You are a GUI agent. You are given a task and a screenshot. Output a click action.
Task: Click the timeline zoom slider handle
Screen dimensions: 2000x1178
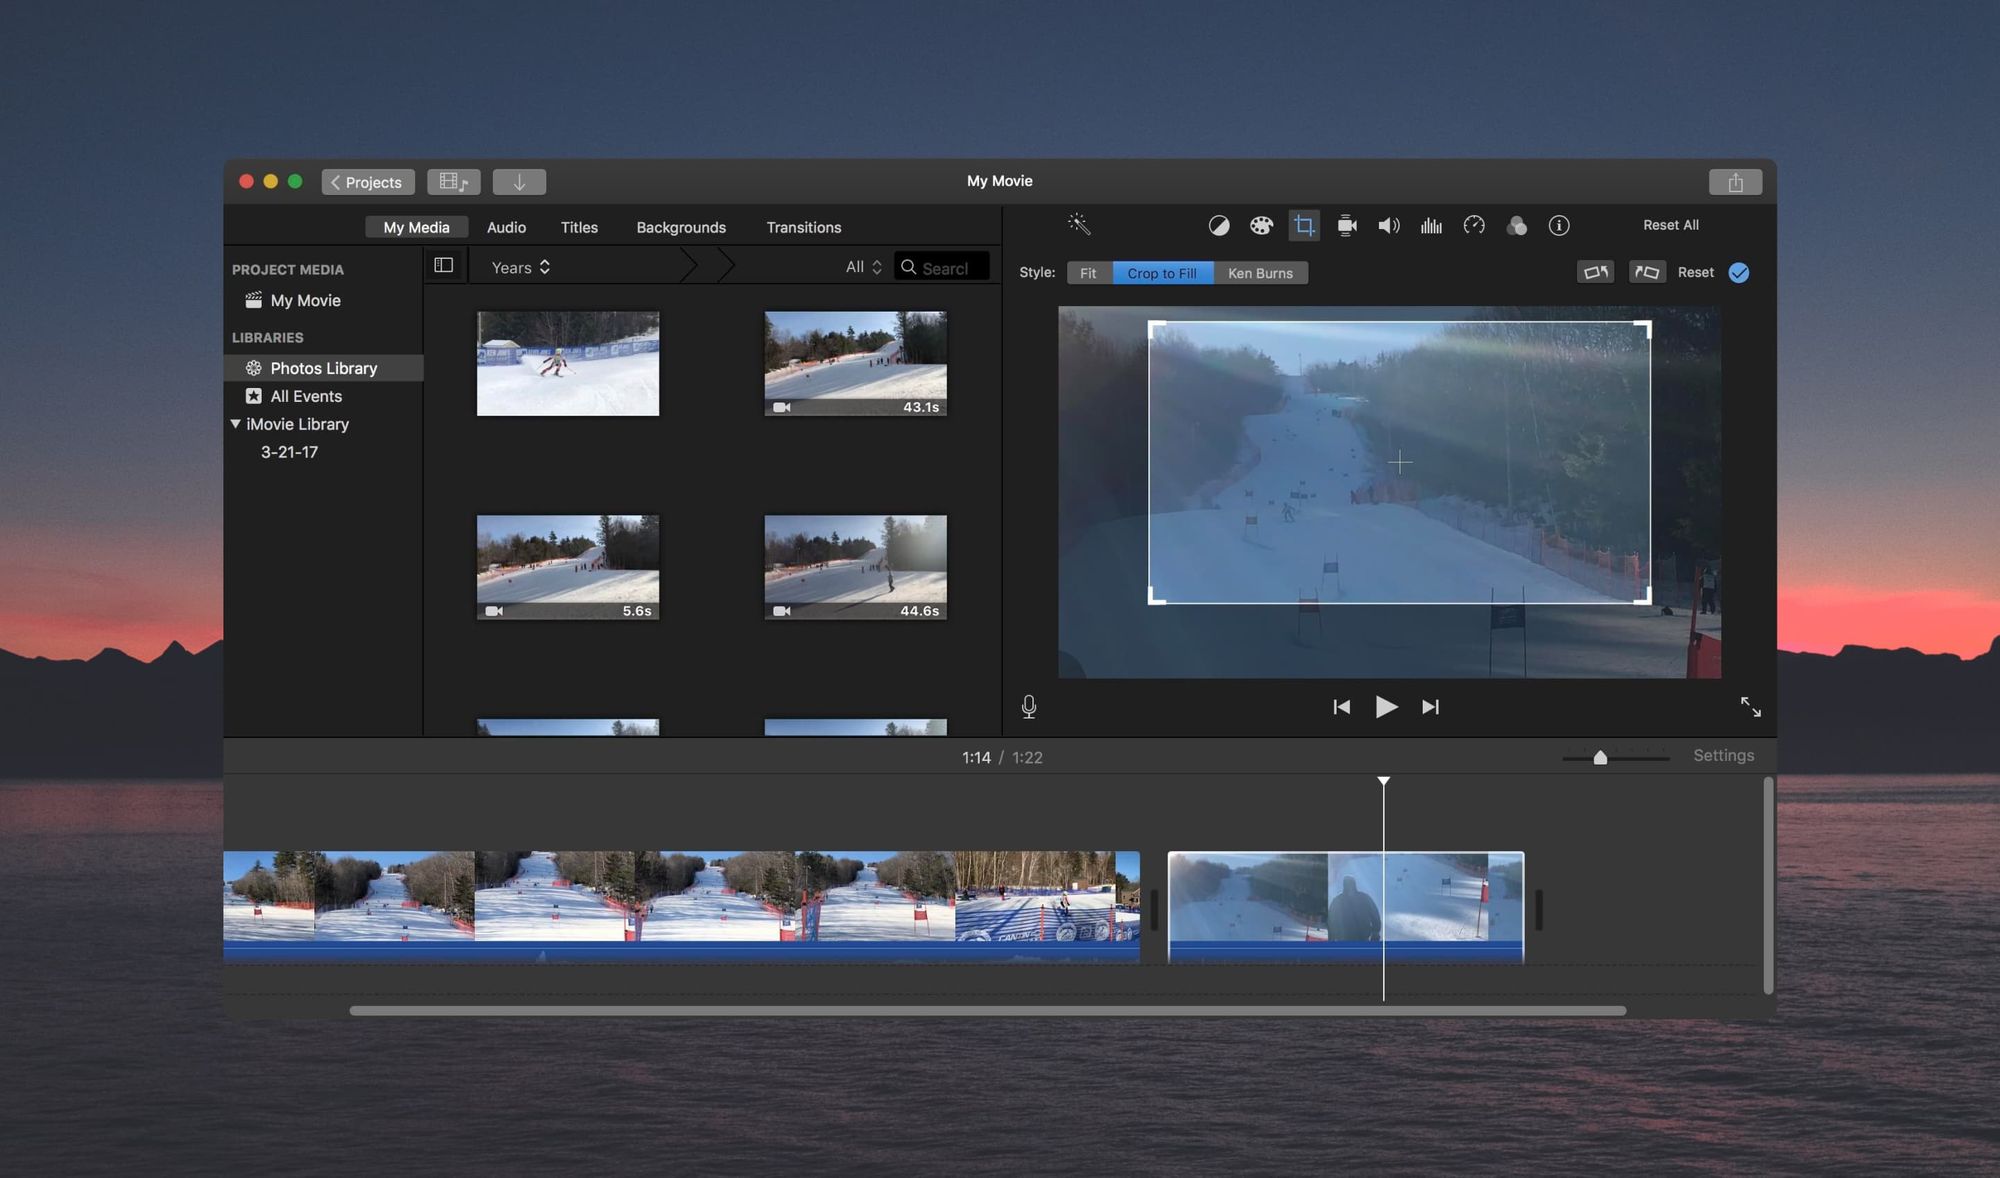1600,758
